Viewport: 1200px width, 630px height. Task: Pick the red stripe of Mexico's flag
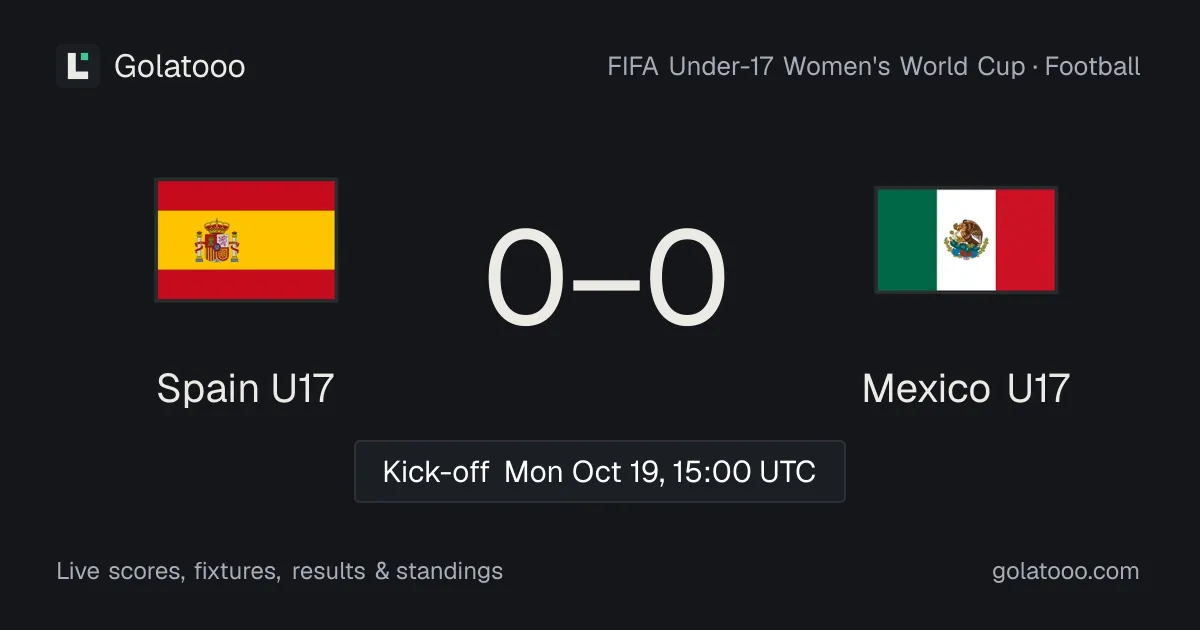tap(1025, 240)
